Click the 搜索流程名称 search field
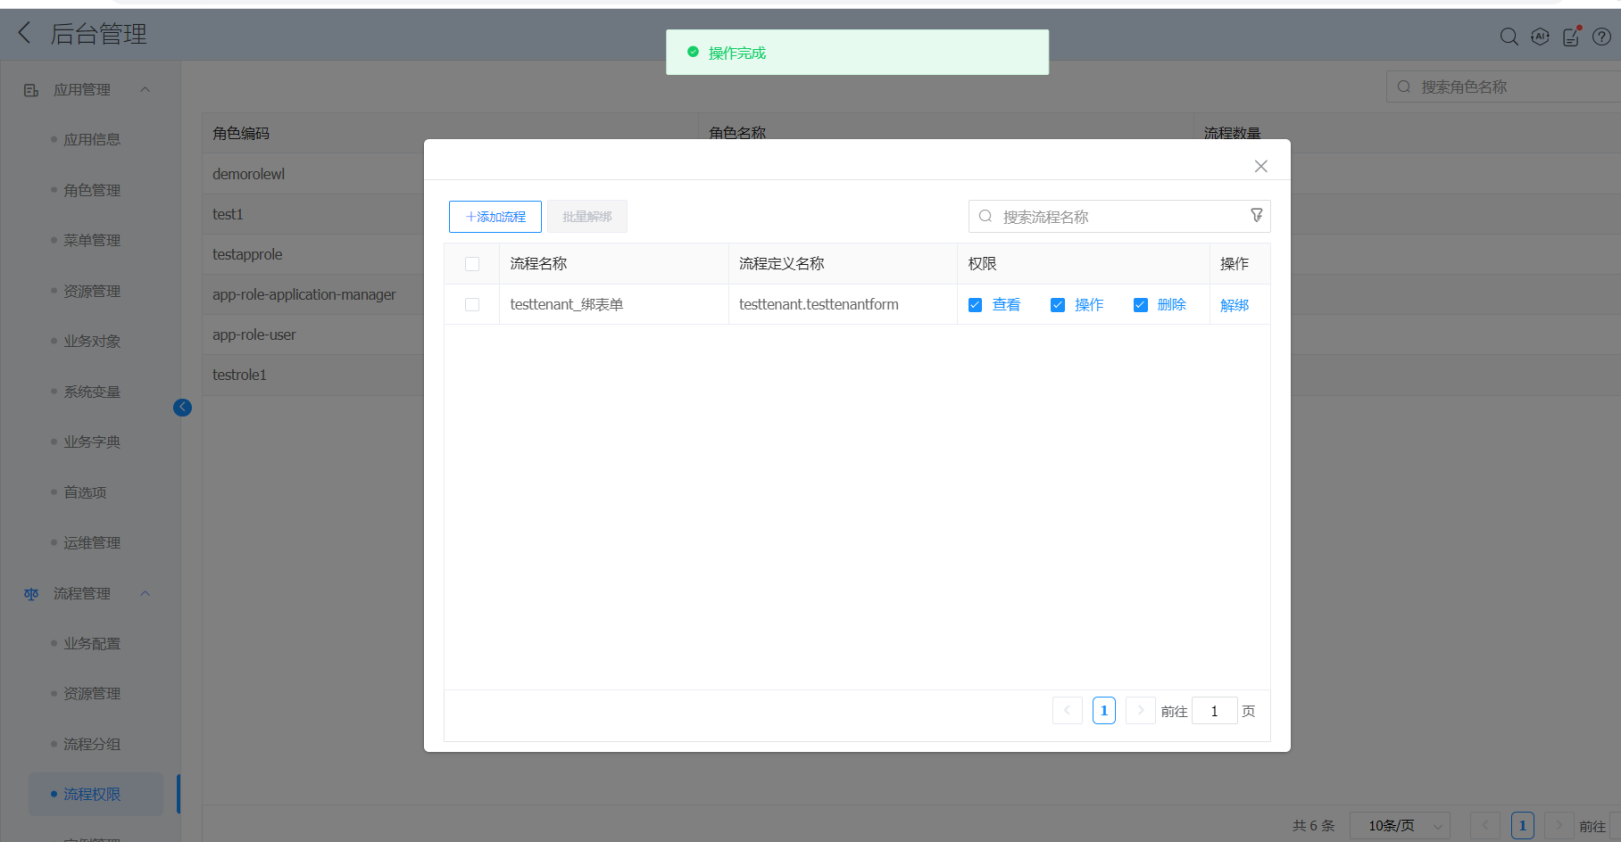This screenshot has width=1621, height=842. 1110,217
